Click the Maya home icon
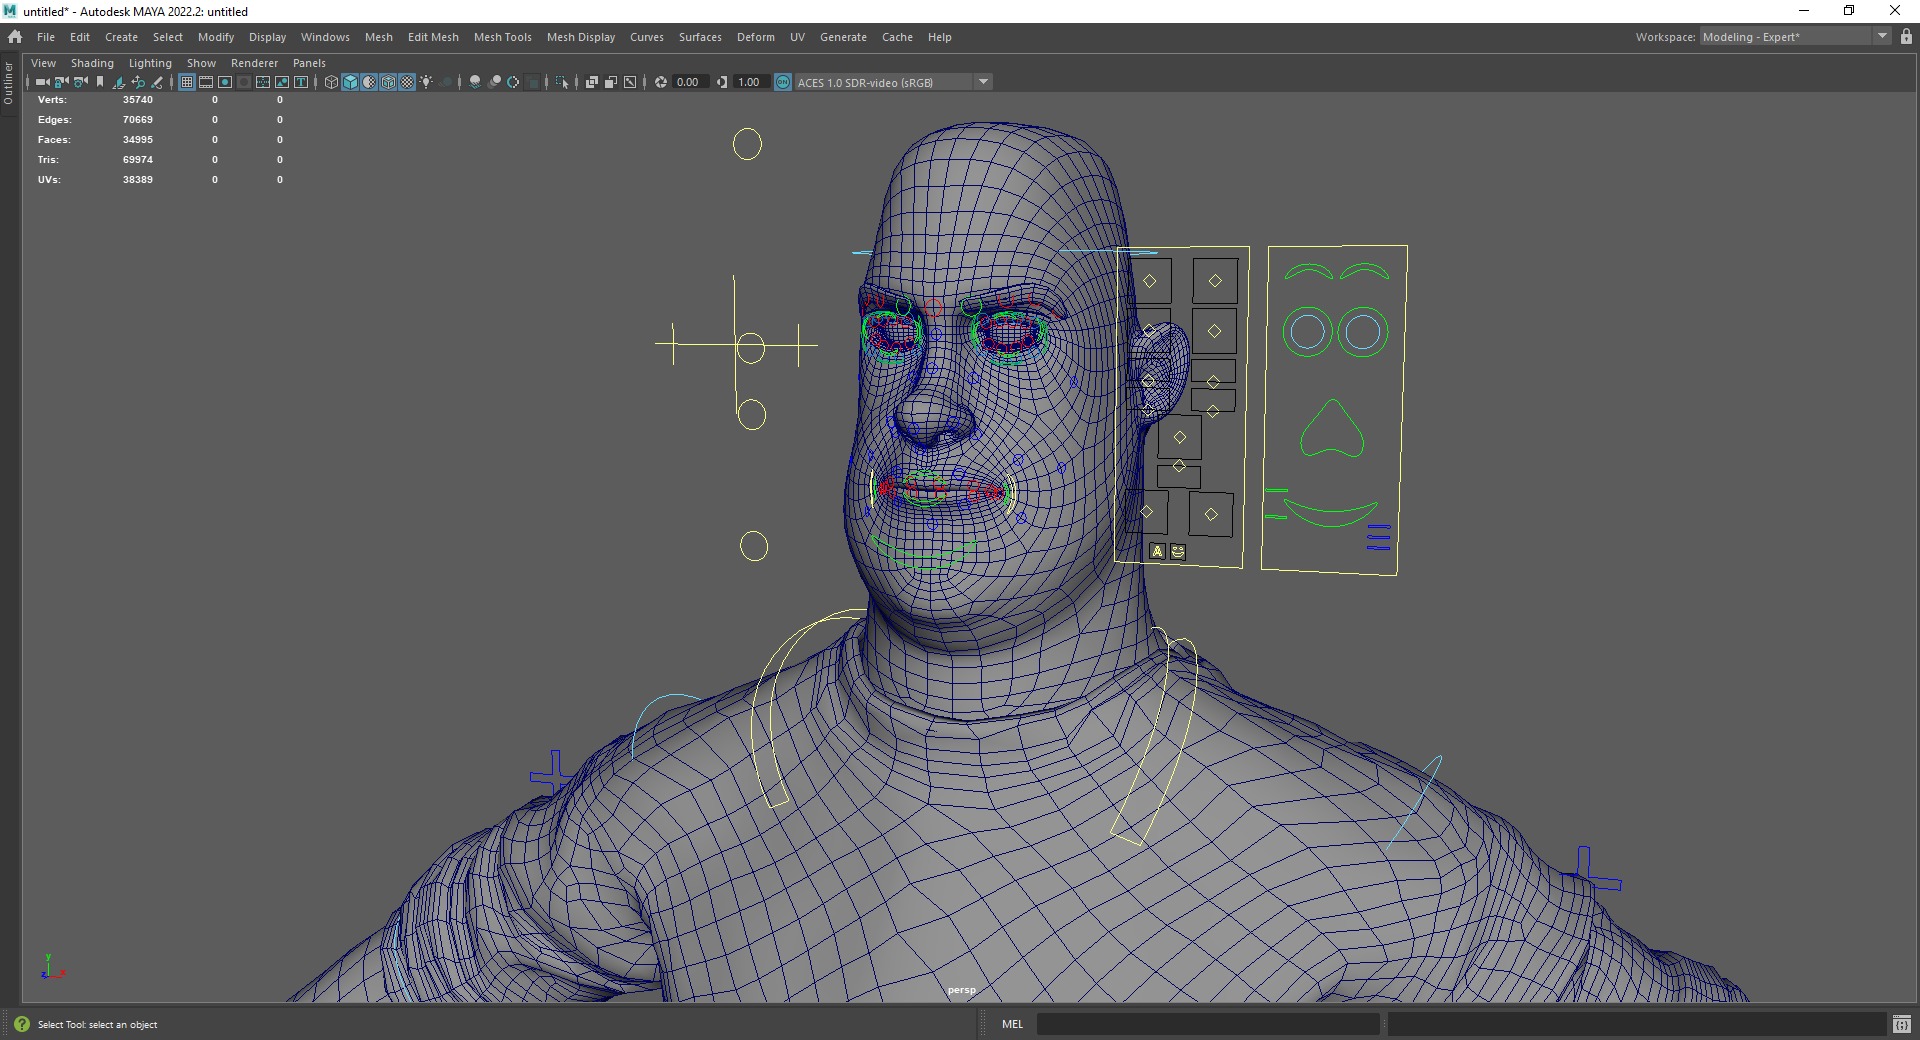 click(x=15, y=36)
